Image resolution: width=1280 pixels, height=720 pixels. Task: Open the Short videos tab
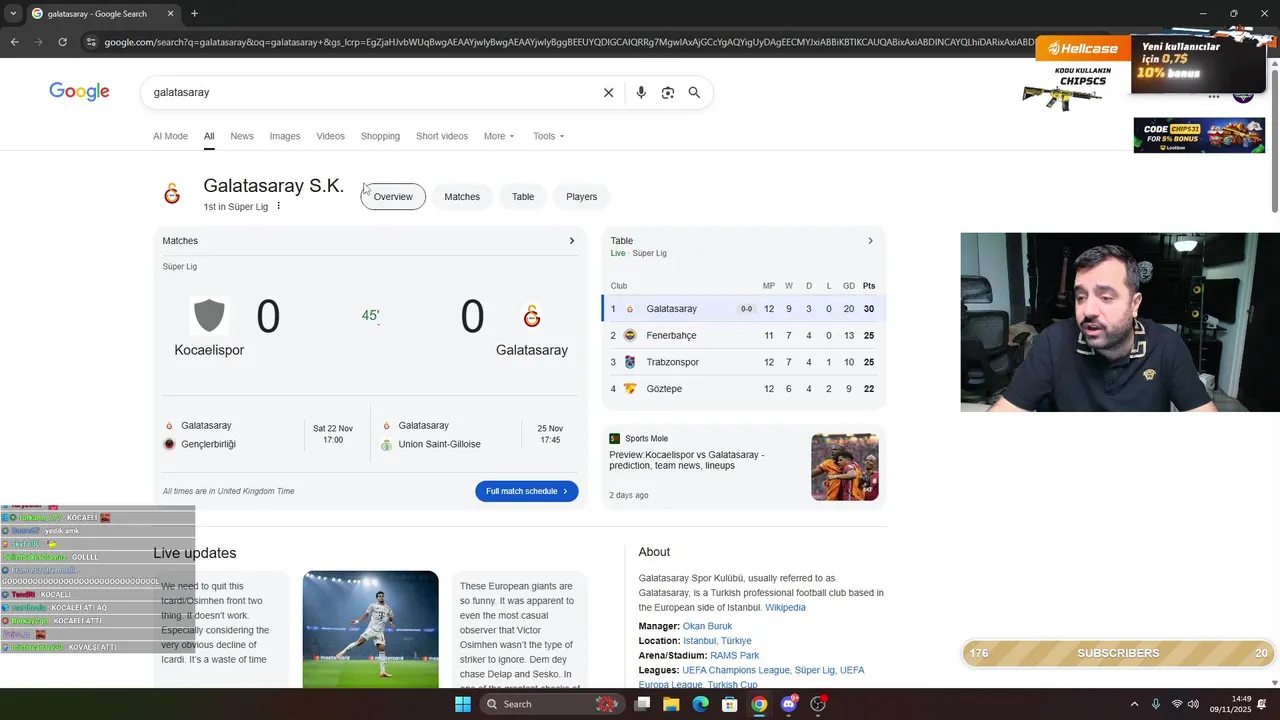point(442,136)
